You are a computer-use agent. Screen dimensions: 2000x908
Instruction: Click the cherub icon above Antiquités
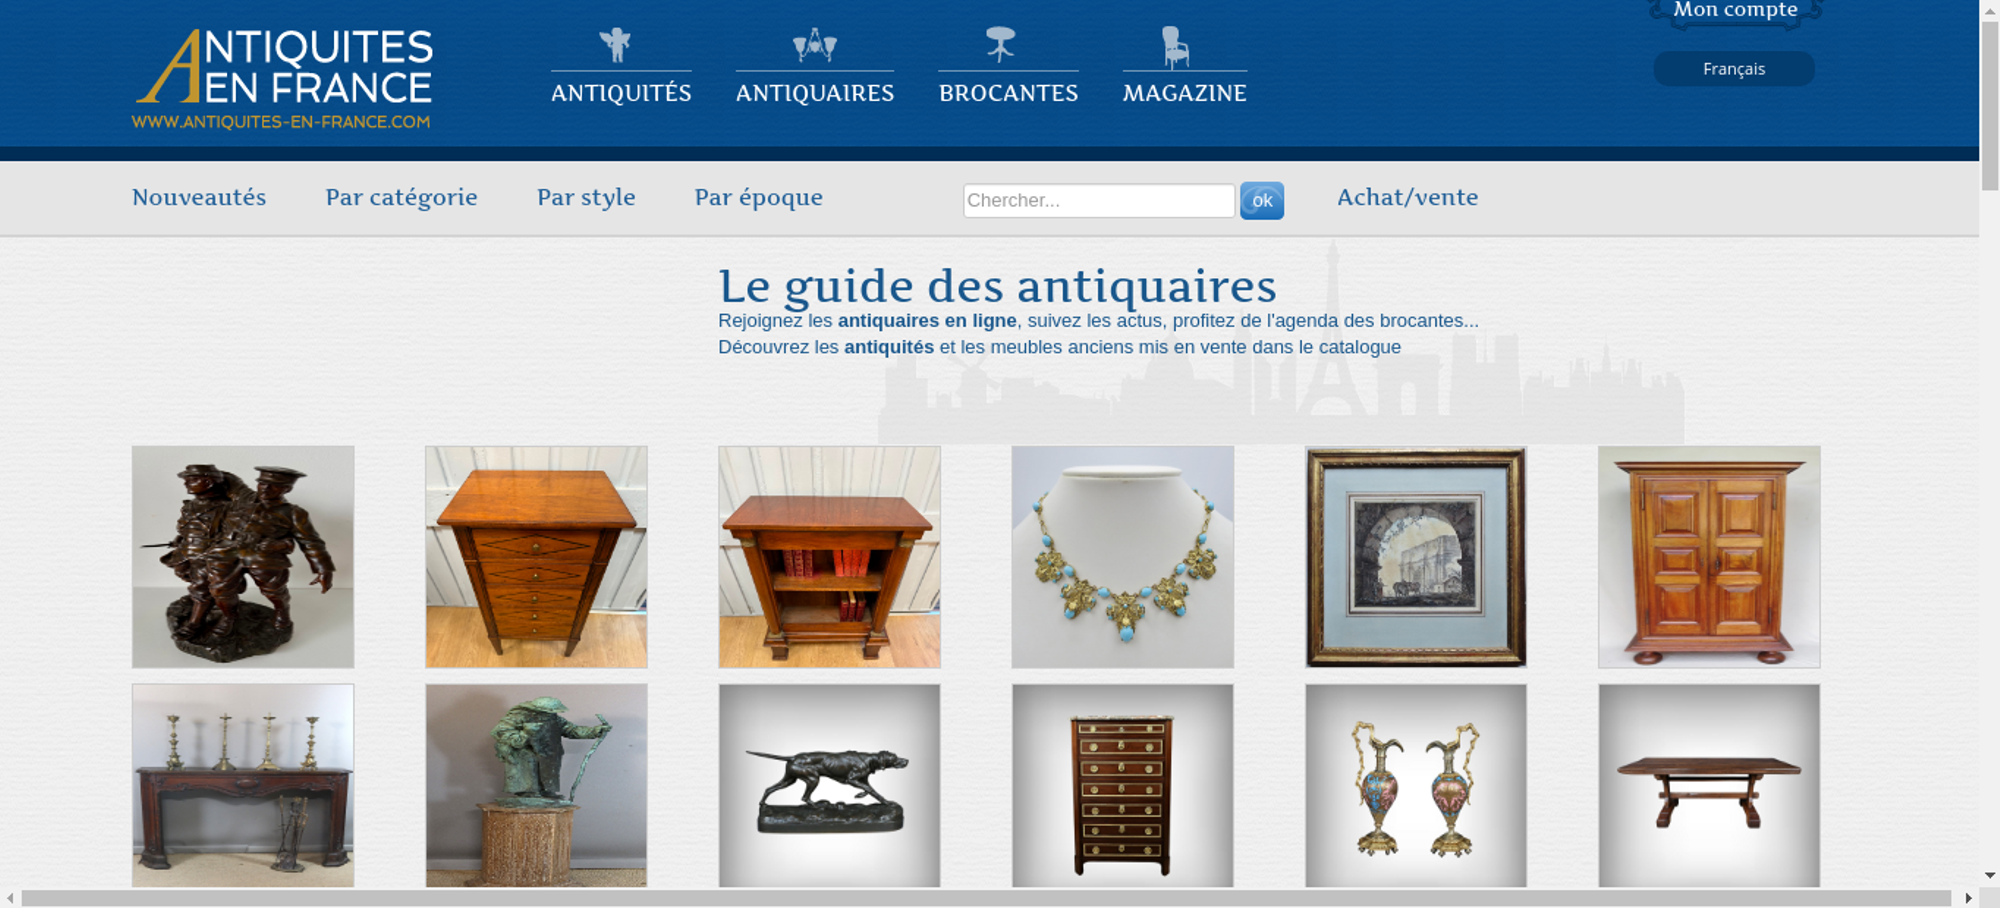615,45
